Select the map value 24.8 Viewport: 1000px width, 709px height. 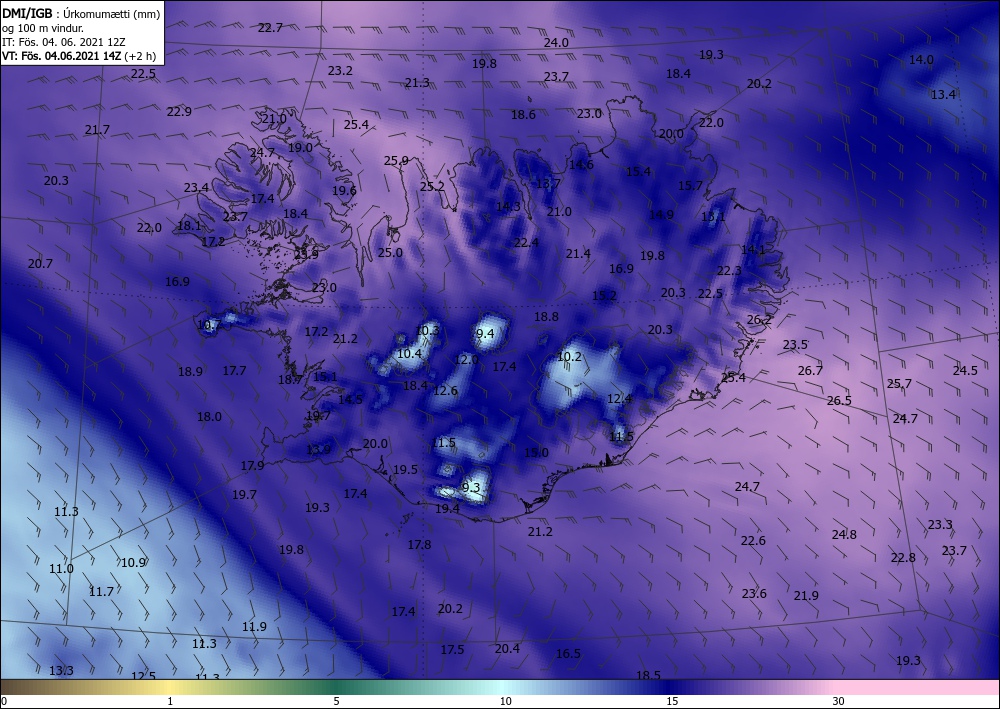[x=844, y=535]
